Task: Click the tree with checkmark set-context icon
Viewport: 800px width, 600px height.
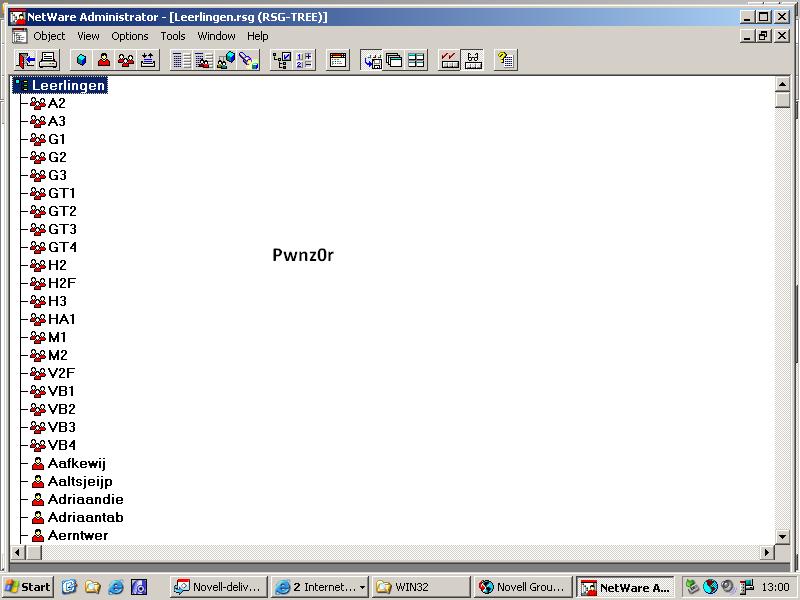Action: click(282, 60)
